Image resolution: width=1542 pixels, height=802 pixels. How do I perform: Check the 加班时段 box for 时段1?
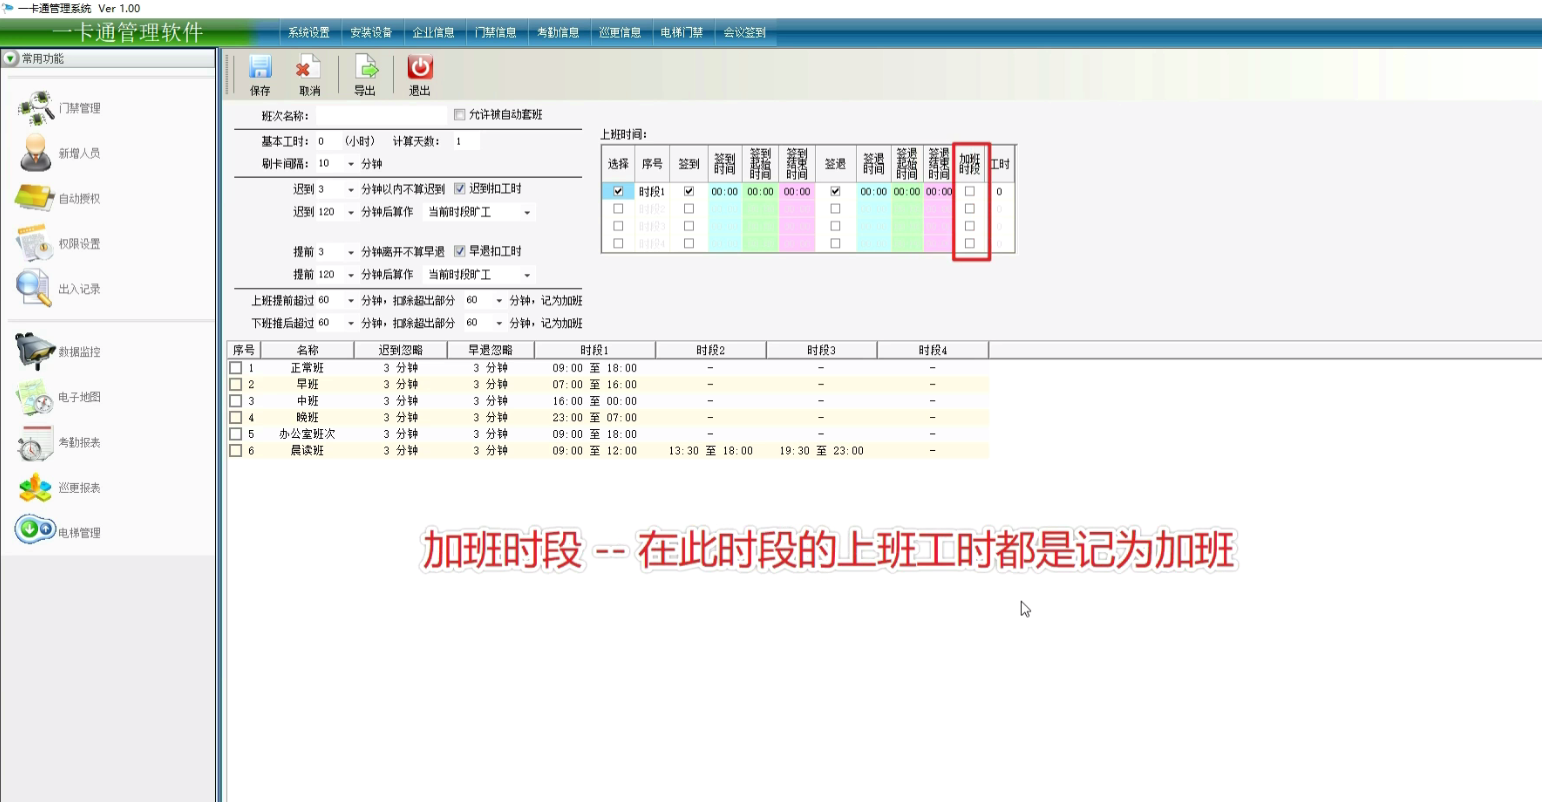(x=969, y=191)
